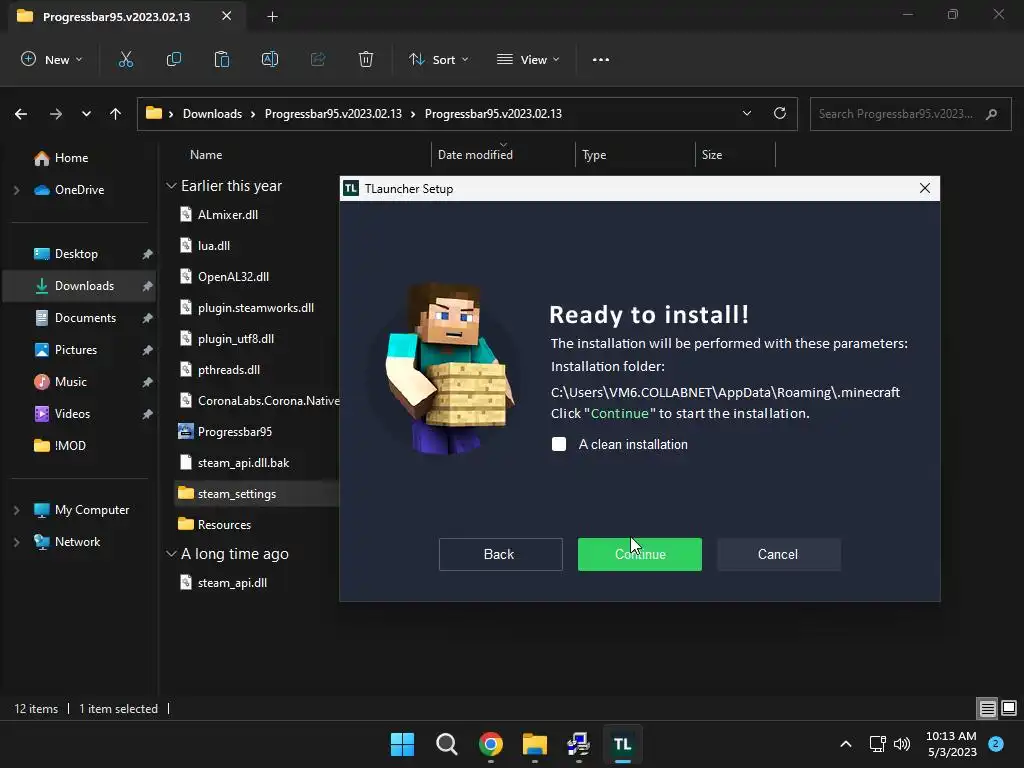Open the New dropdown menu
The width and height of the screenshot is (1024, 768).
(52, 59)
